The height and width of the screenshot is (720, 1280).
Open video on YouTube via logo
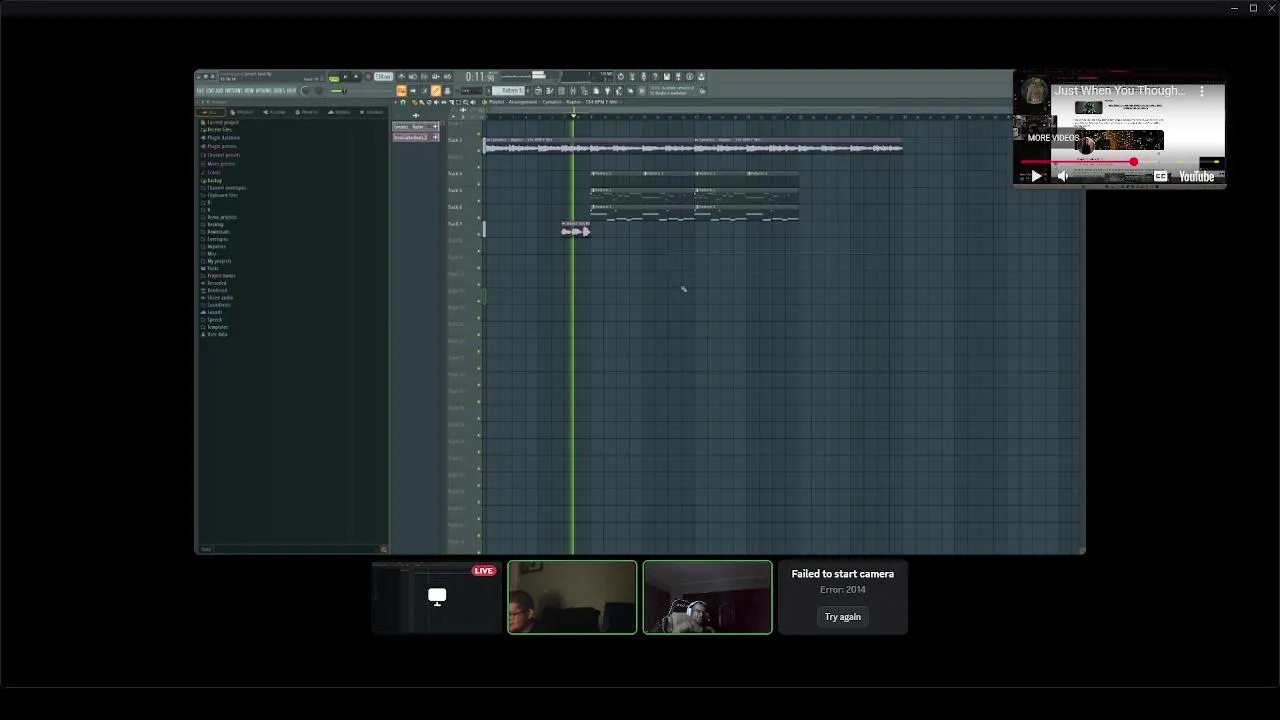pos(1196,176)
